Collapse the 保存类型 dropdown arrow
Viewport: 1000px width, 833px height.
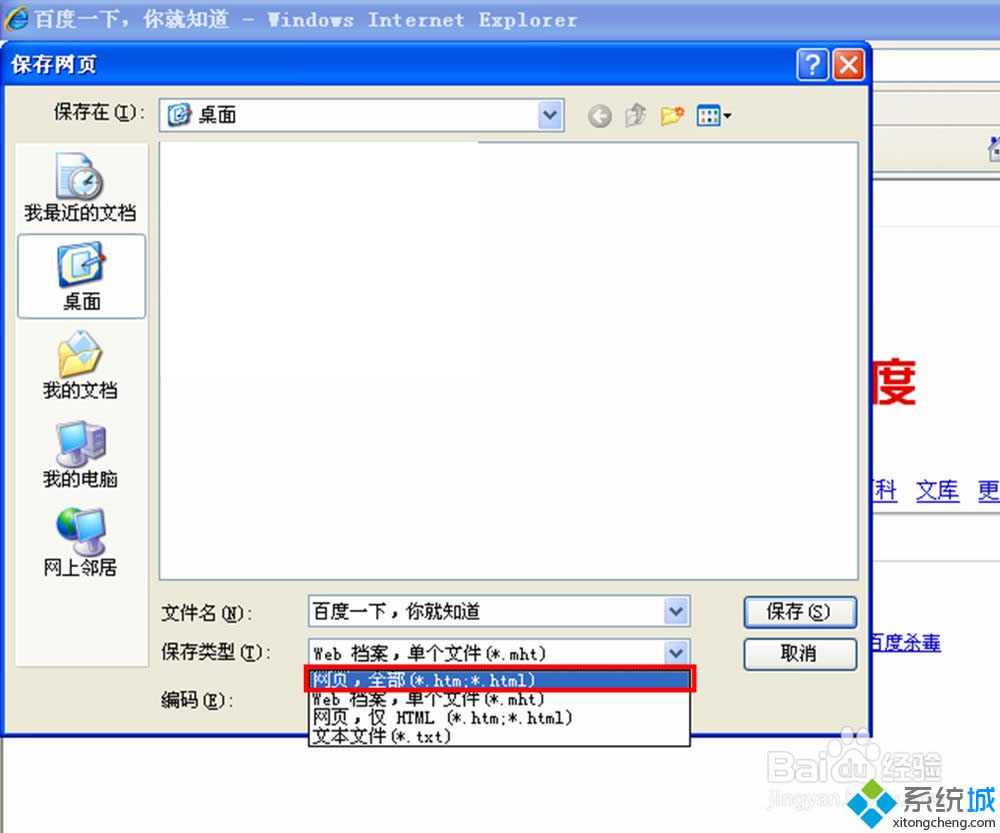click(676, 653)
